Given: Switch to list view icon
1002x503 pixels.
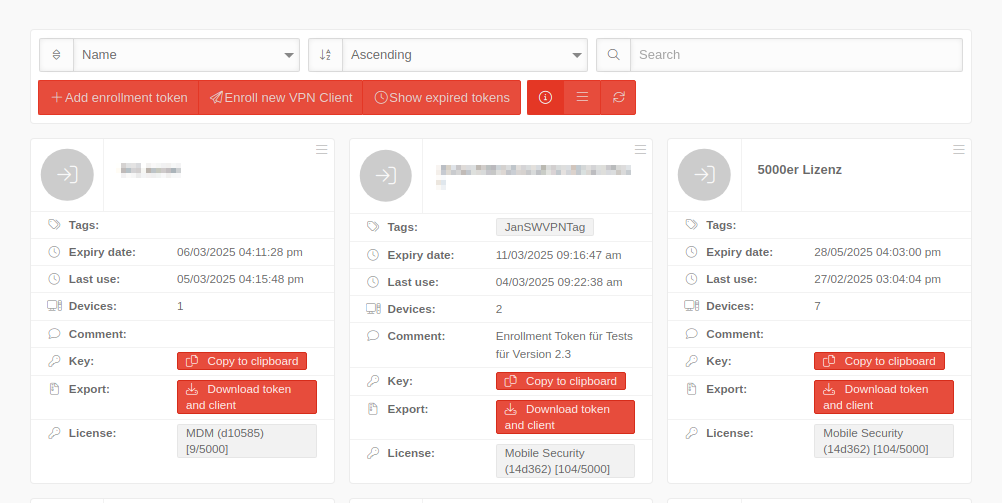Looking at the screenshot, I should click(582, 98).
